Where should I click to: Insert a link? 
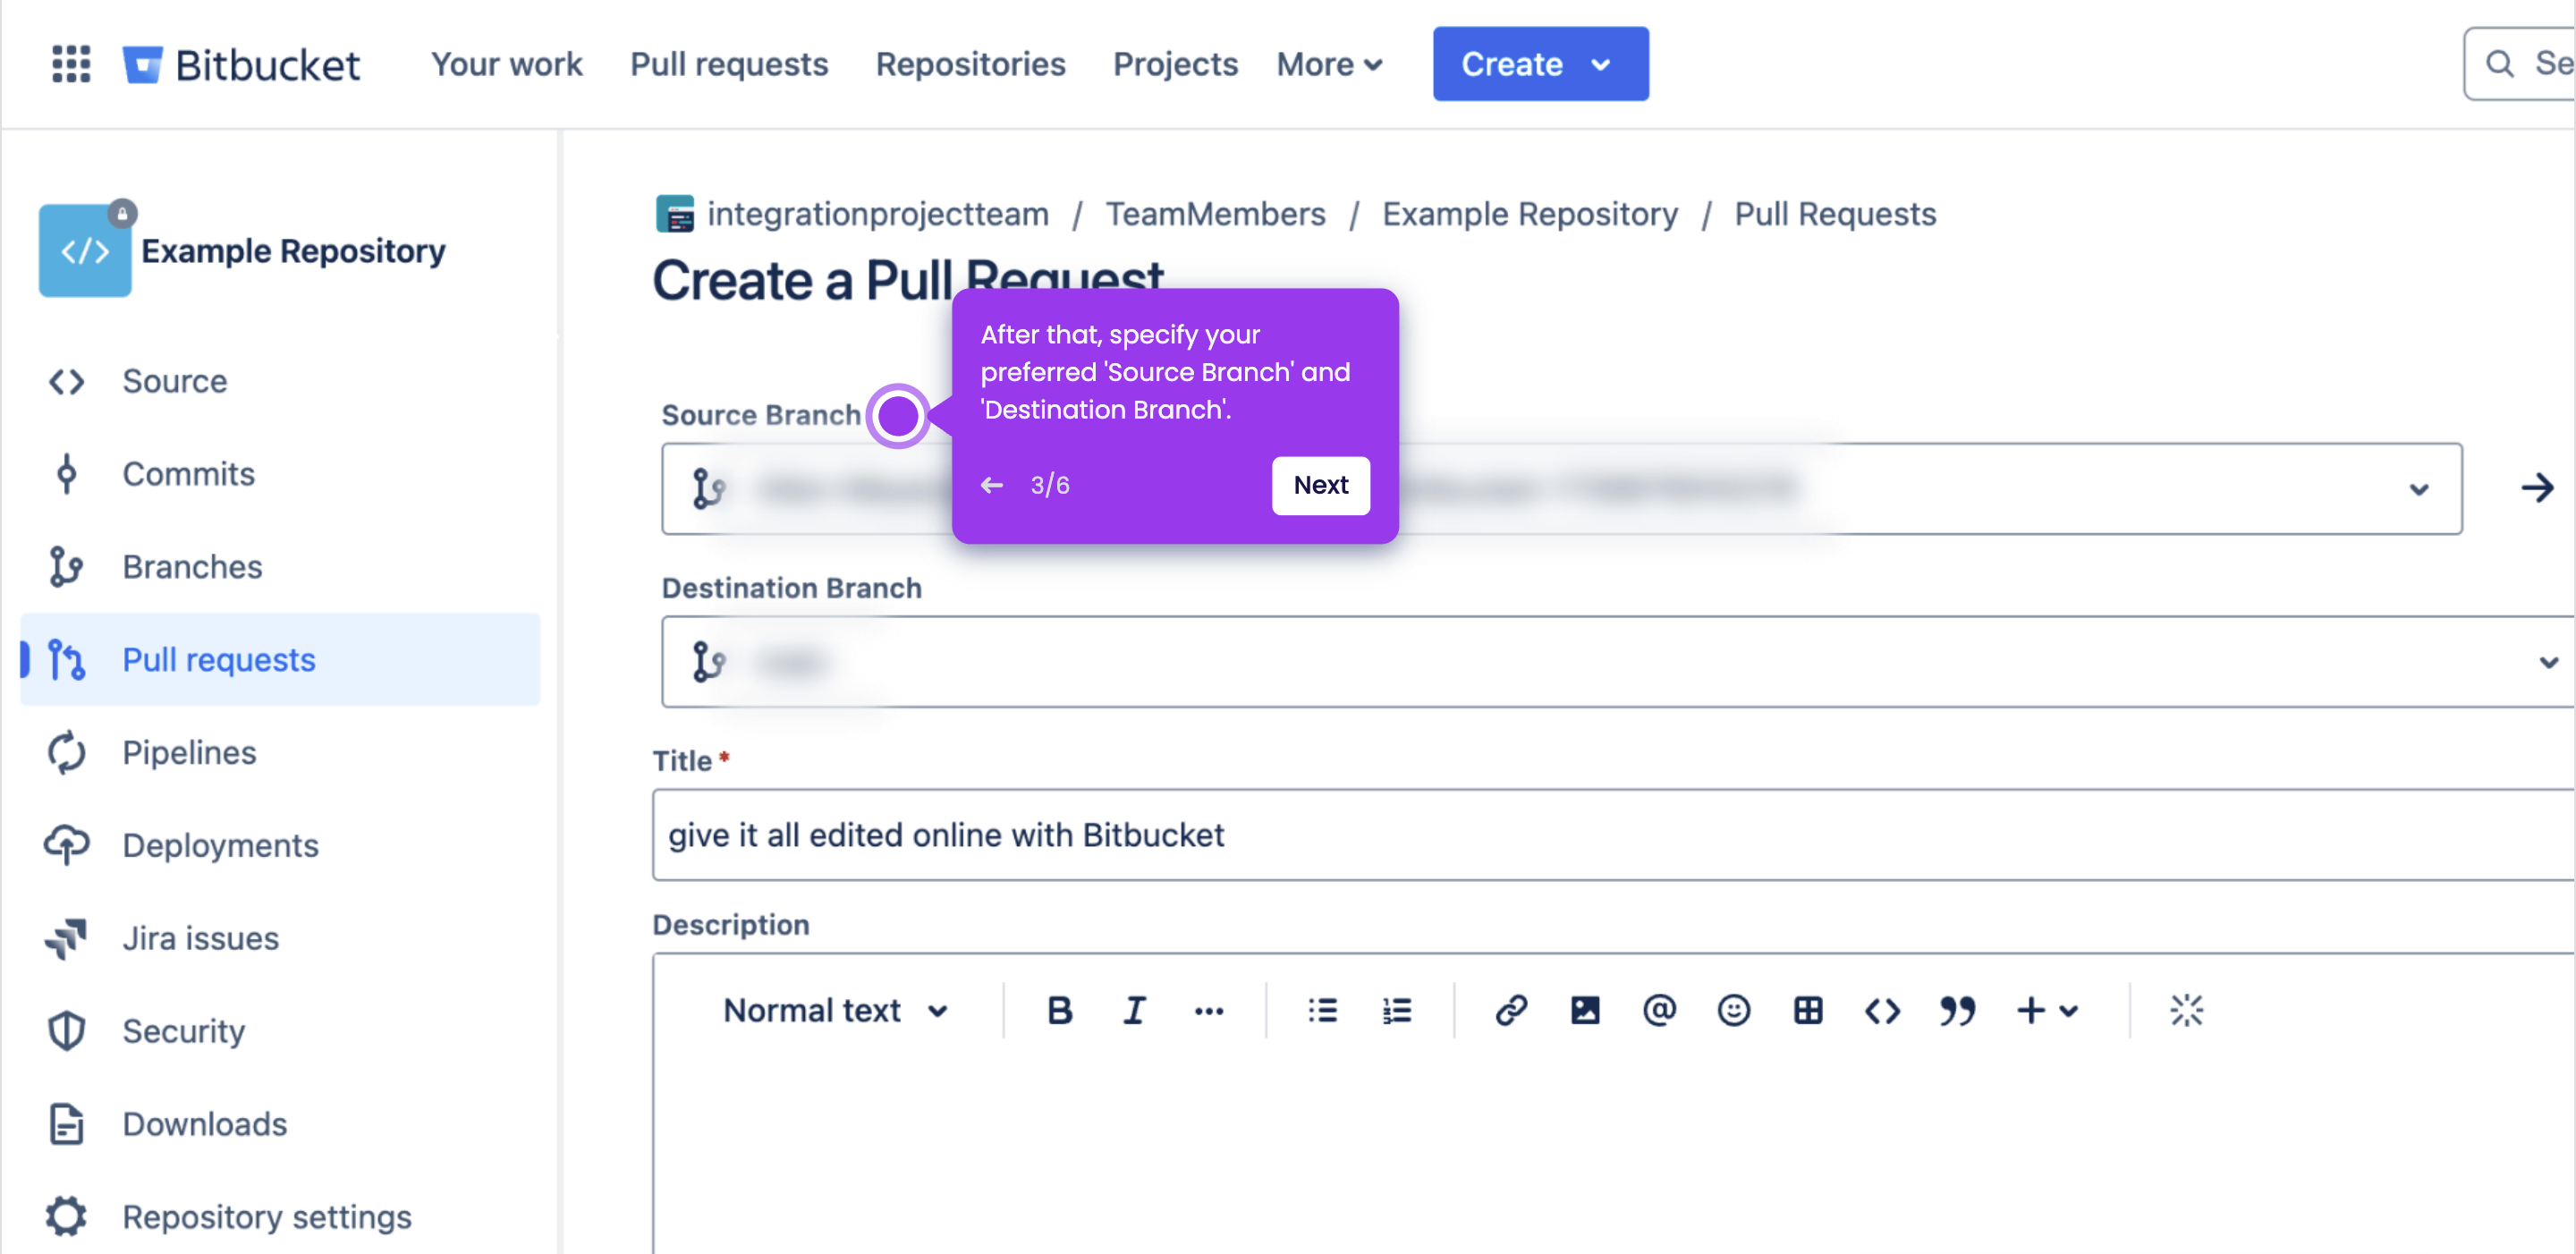click(1511, 1011)
